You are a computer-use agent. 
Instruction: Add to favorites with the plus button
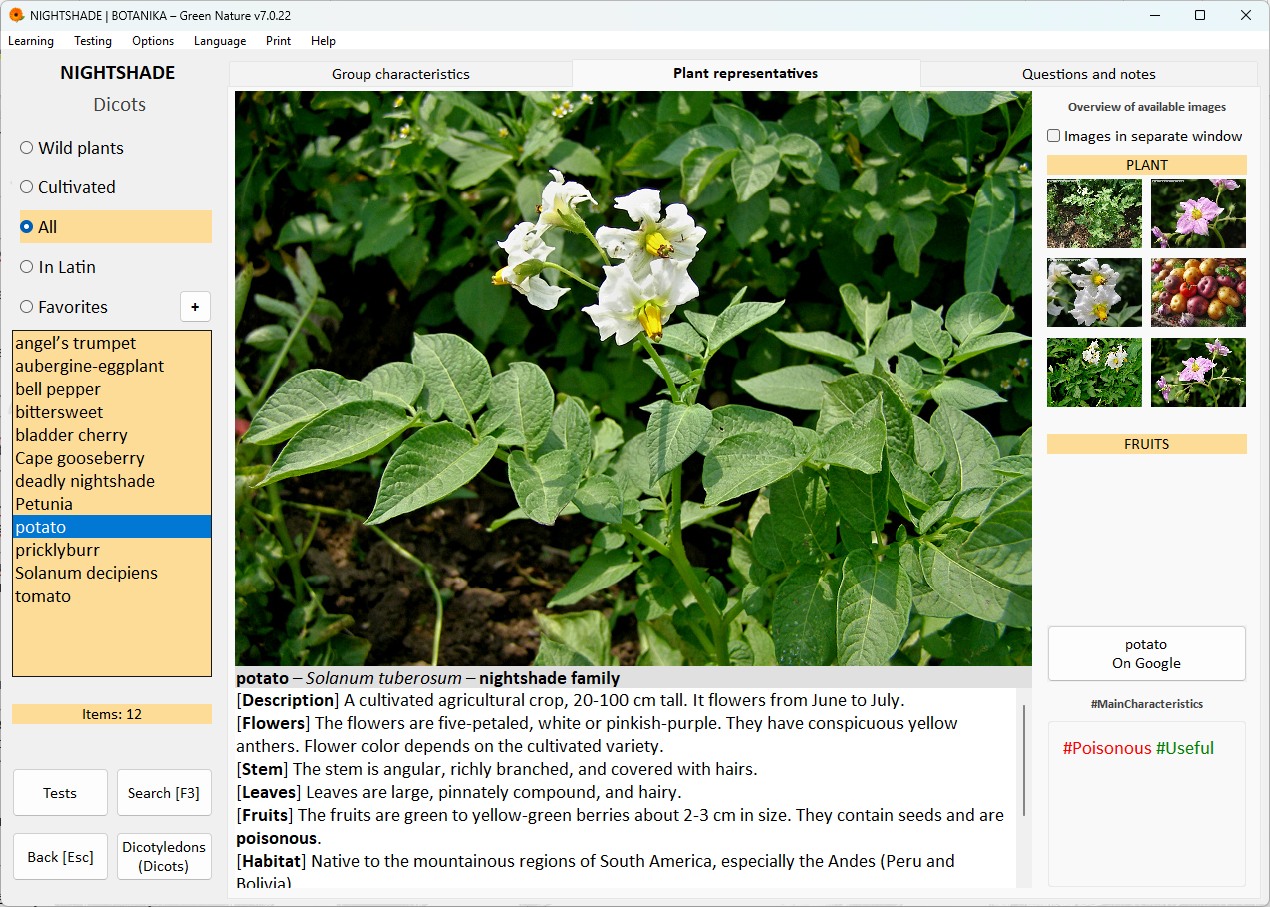195,307
